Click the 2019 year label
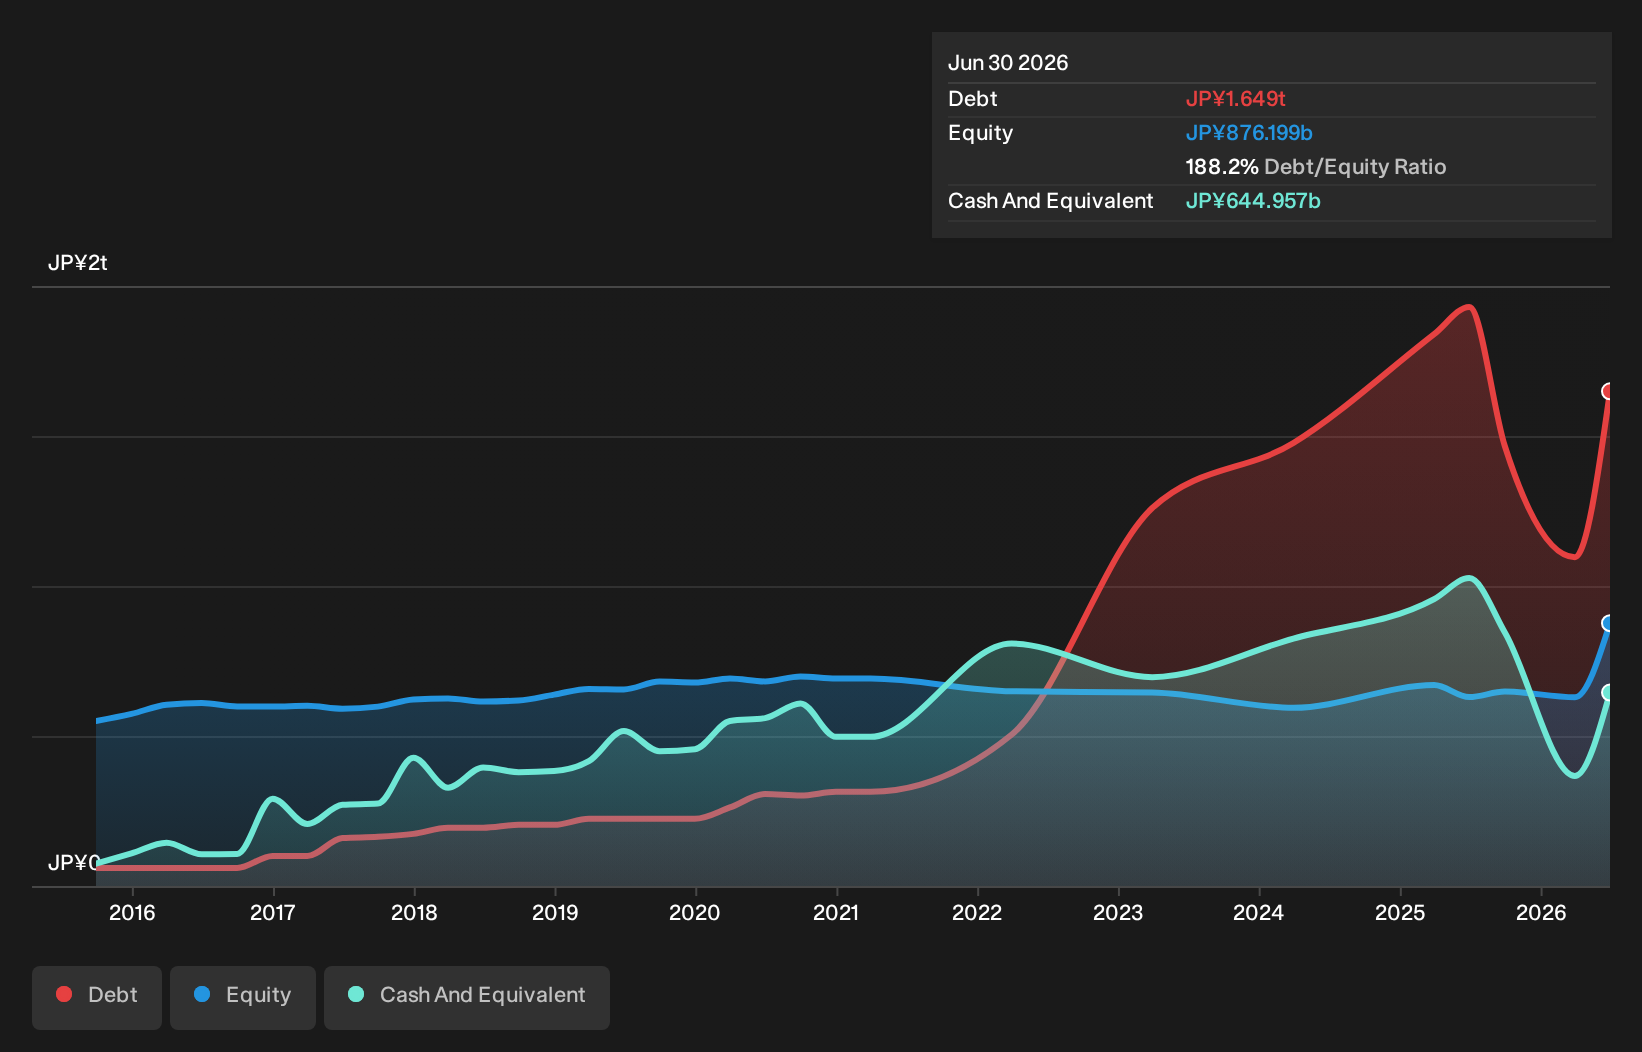The height and width of the screenshot is (1052, 1642). tap(555, 913)
